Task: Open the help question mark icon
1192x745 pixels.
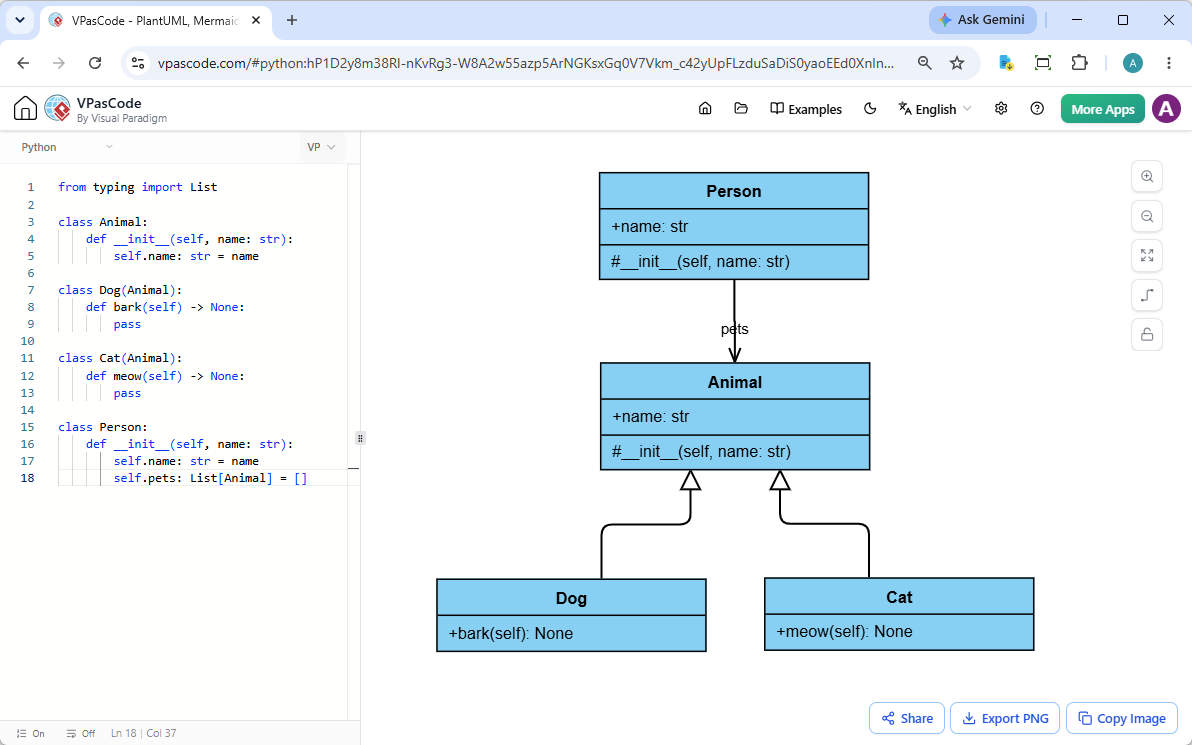Action: click(1037, 109)
